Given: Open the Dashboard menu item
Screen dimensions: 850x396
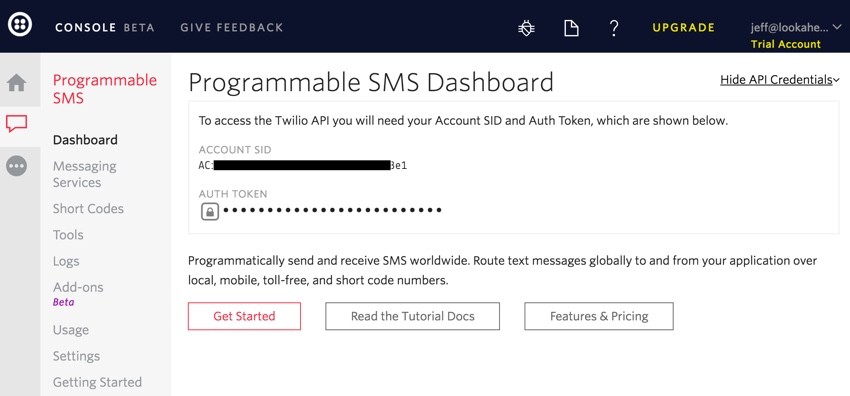Looking at the screenshot, I should [85, 140].
